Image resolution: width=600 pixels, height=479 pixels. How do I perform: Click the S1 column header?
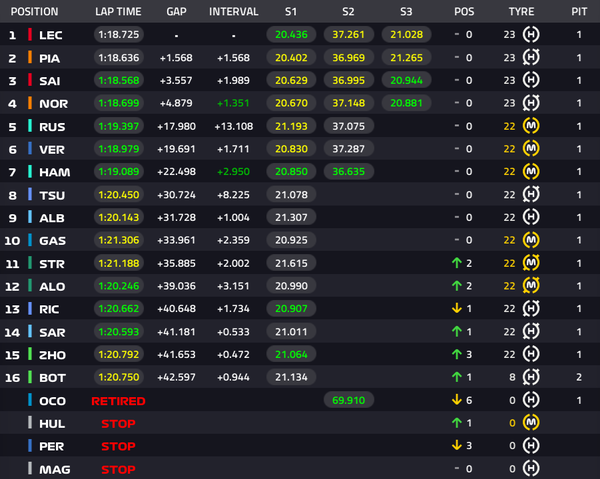291,11
